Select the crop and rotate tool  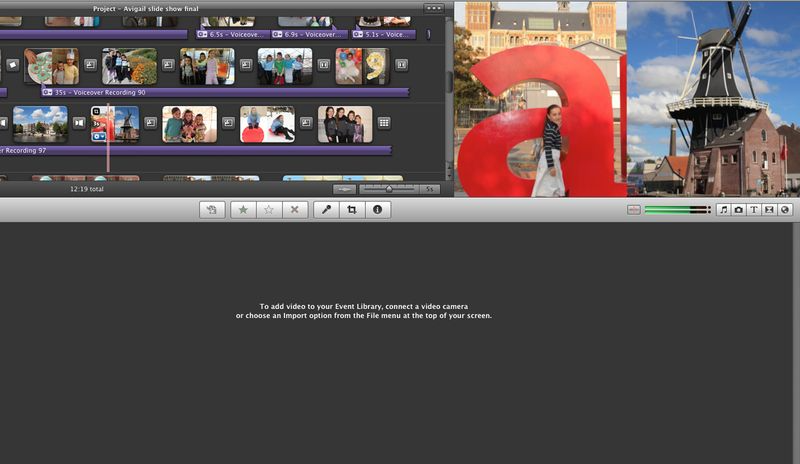click(x=352, y=210)
